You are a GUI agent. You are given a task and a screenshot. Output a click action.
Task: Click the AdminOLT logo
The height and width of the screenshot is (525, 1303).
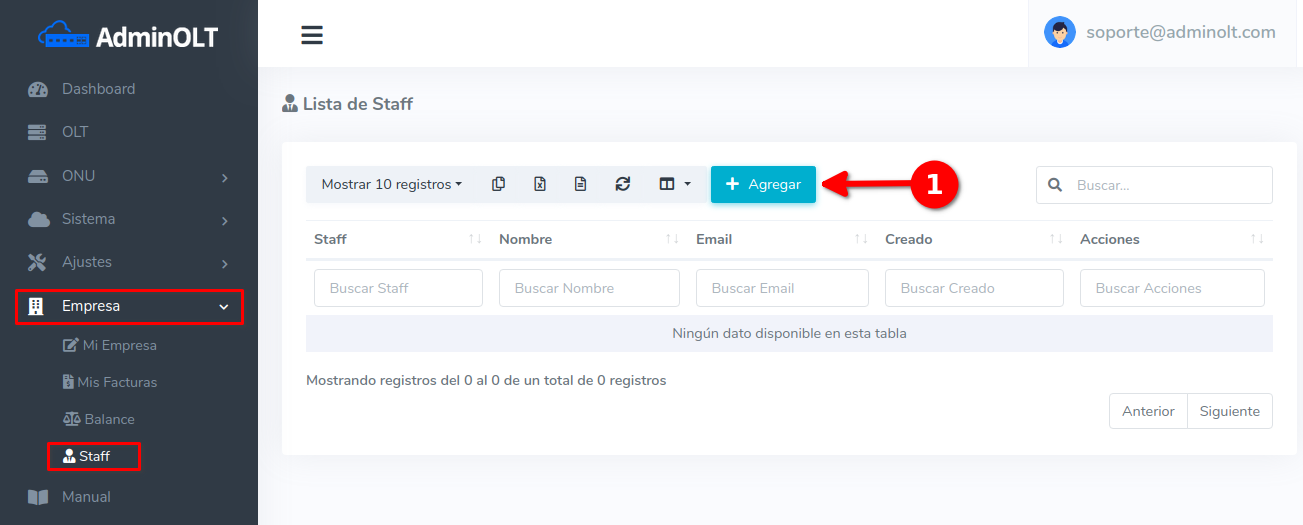(128, 37)
